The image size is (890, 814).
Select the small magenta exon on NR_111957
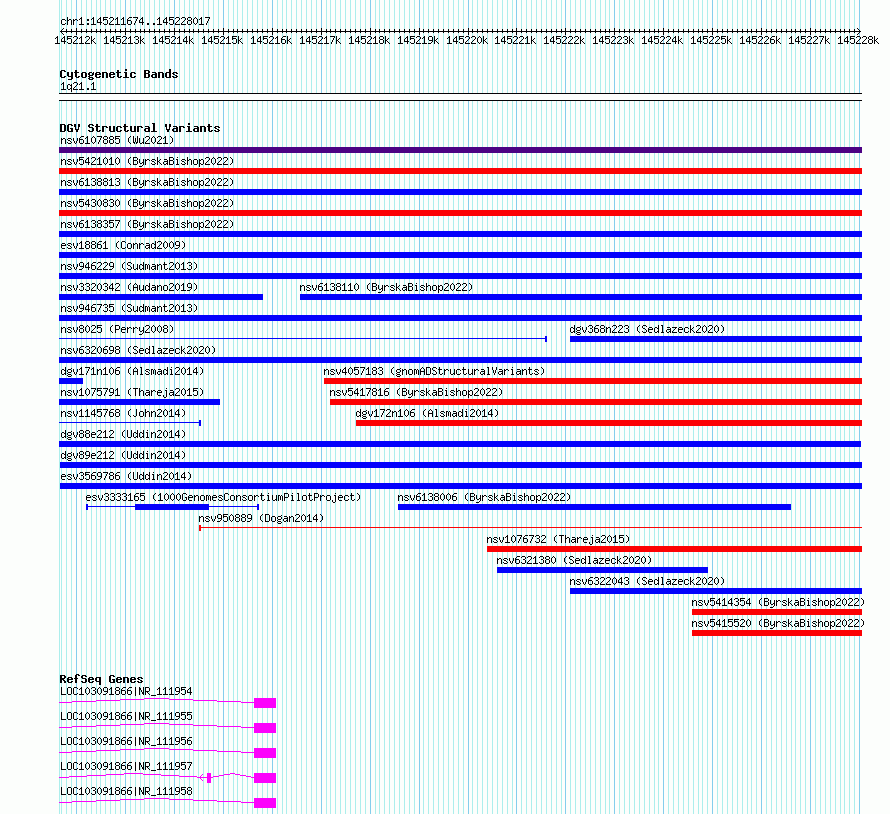point(209,778)
